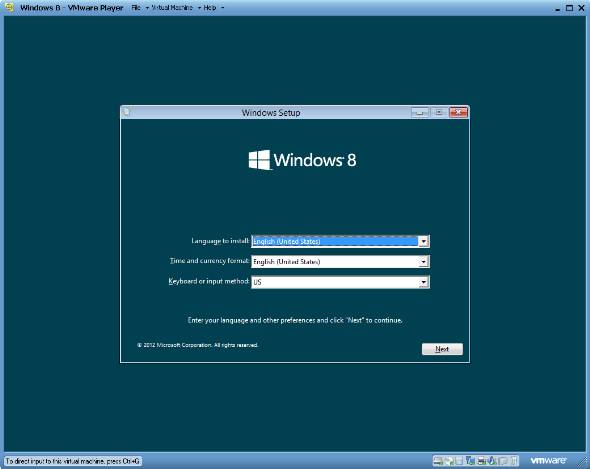Click the network adapter device icon in status bar
Viewport: 590px width, 469px height.
coord(470,461)
